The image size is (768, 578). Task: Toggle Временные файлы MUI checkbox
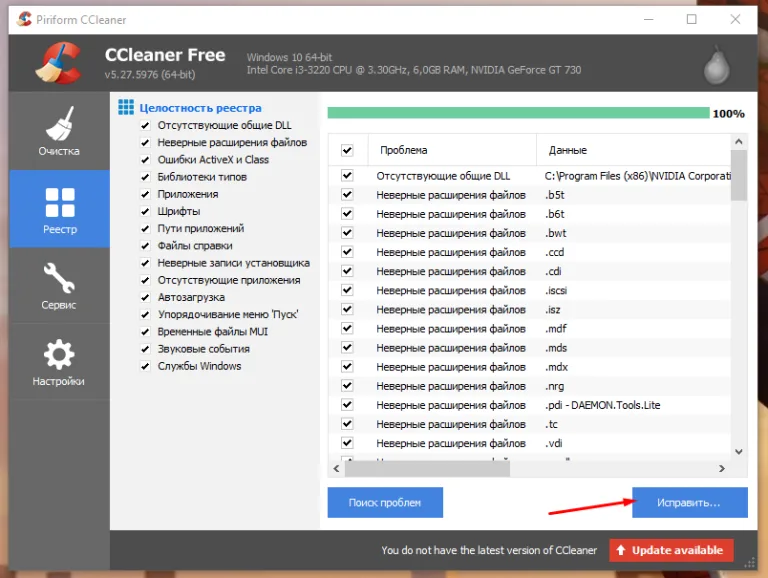(145, 332)
